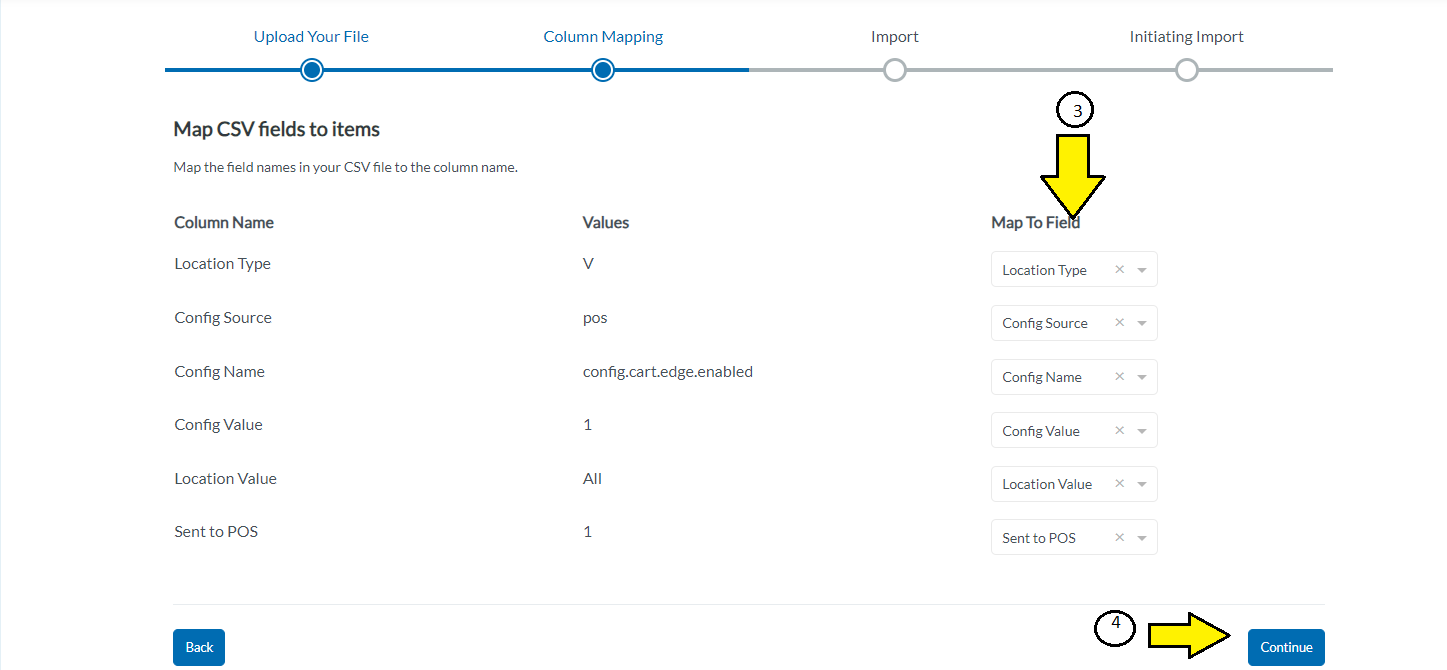Click the yellow arrow annotation above Map To Field

coord(1075,170)
